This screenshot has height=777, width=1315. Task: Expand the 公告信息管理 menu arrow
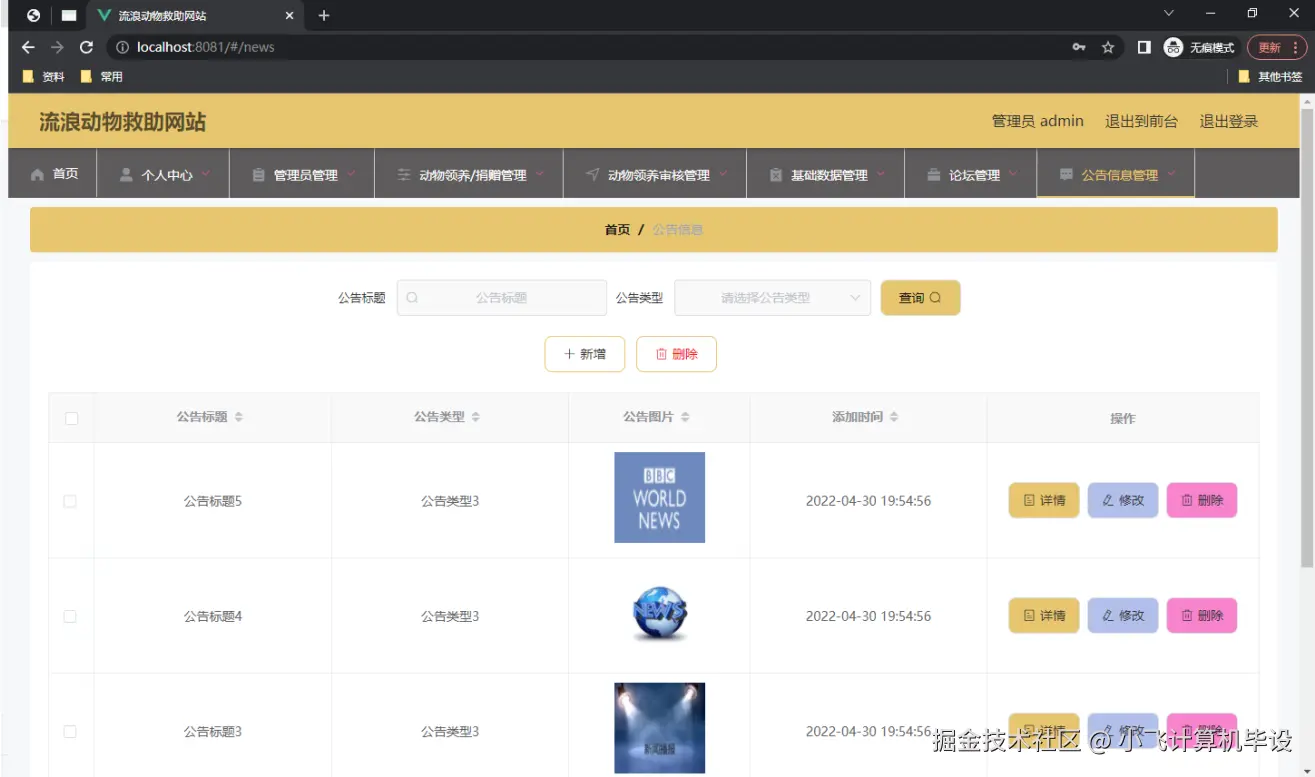tap(1171, 174)
